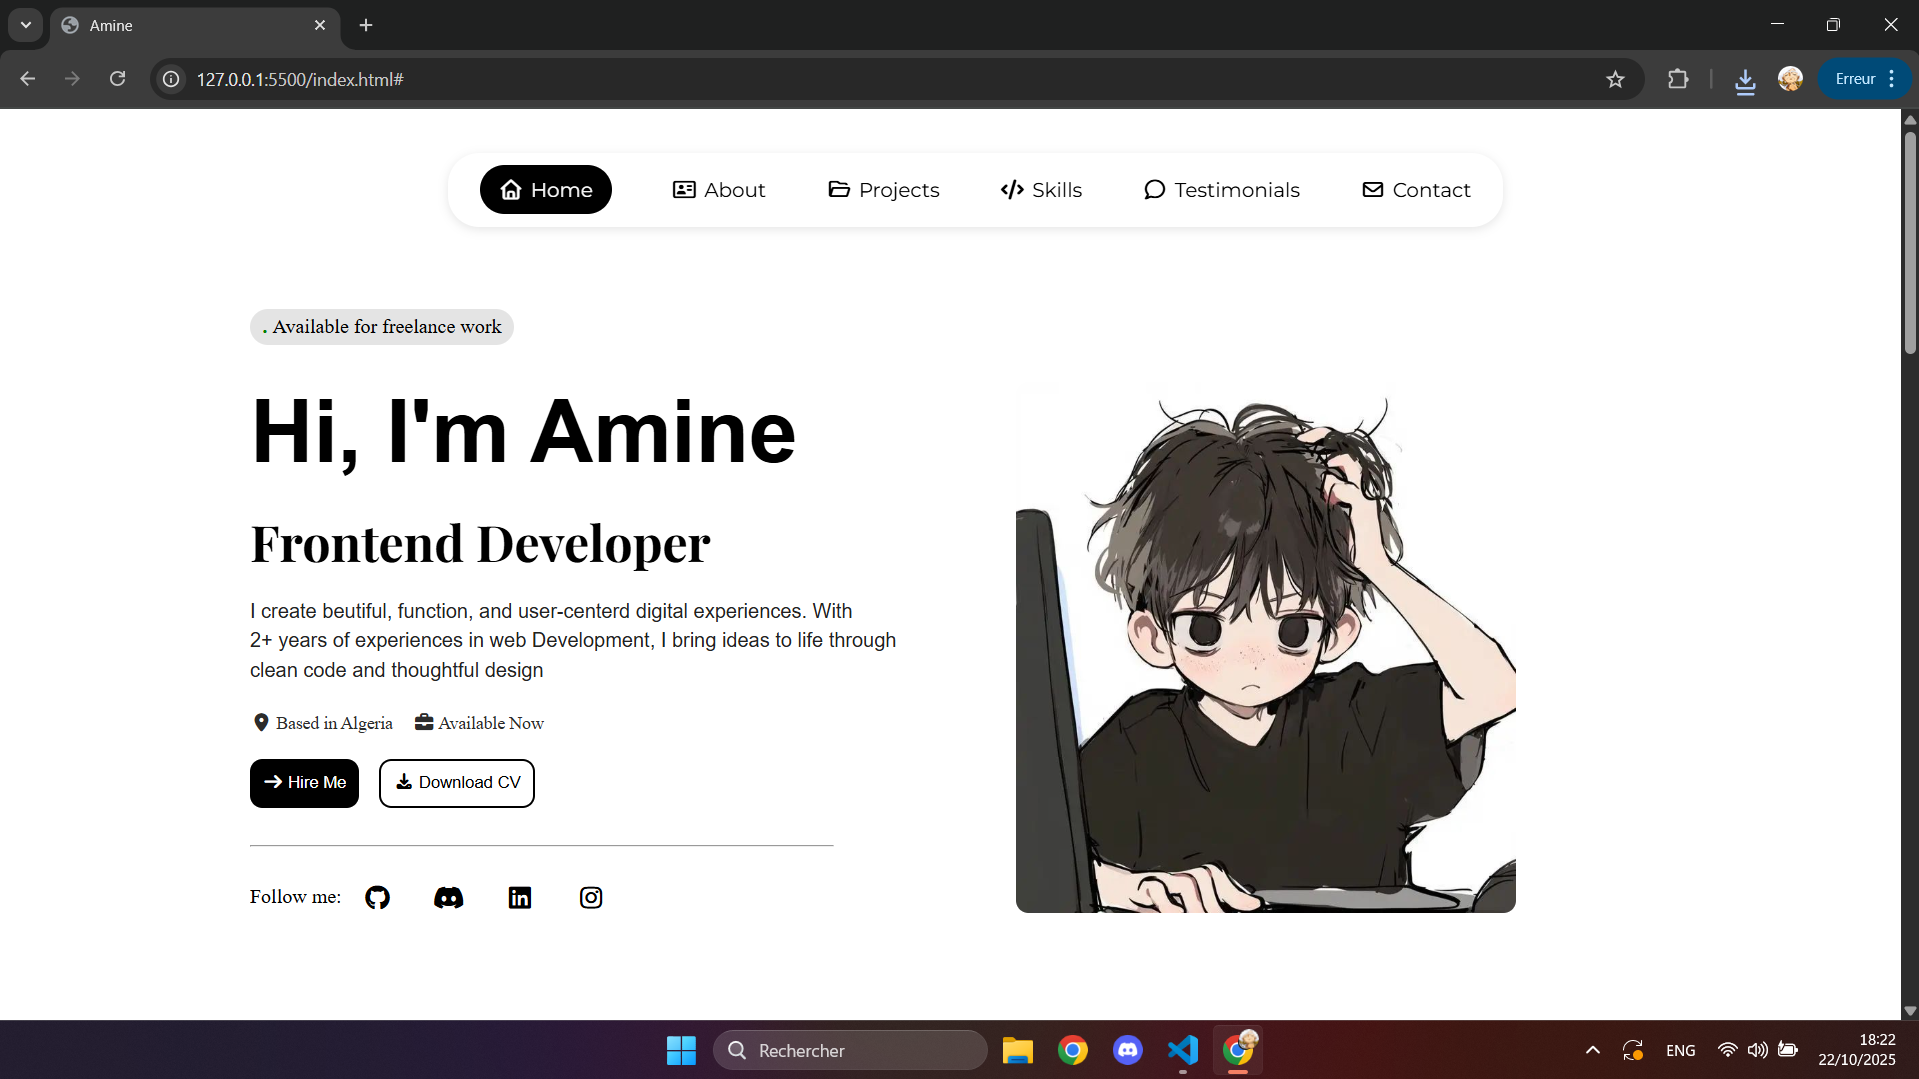
Task: Open the Chrome three-dot menu
Action: [x=1891, y=78]
